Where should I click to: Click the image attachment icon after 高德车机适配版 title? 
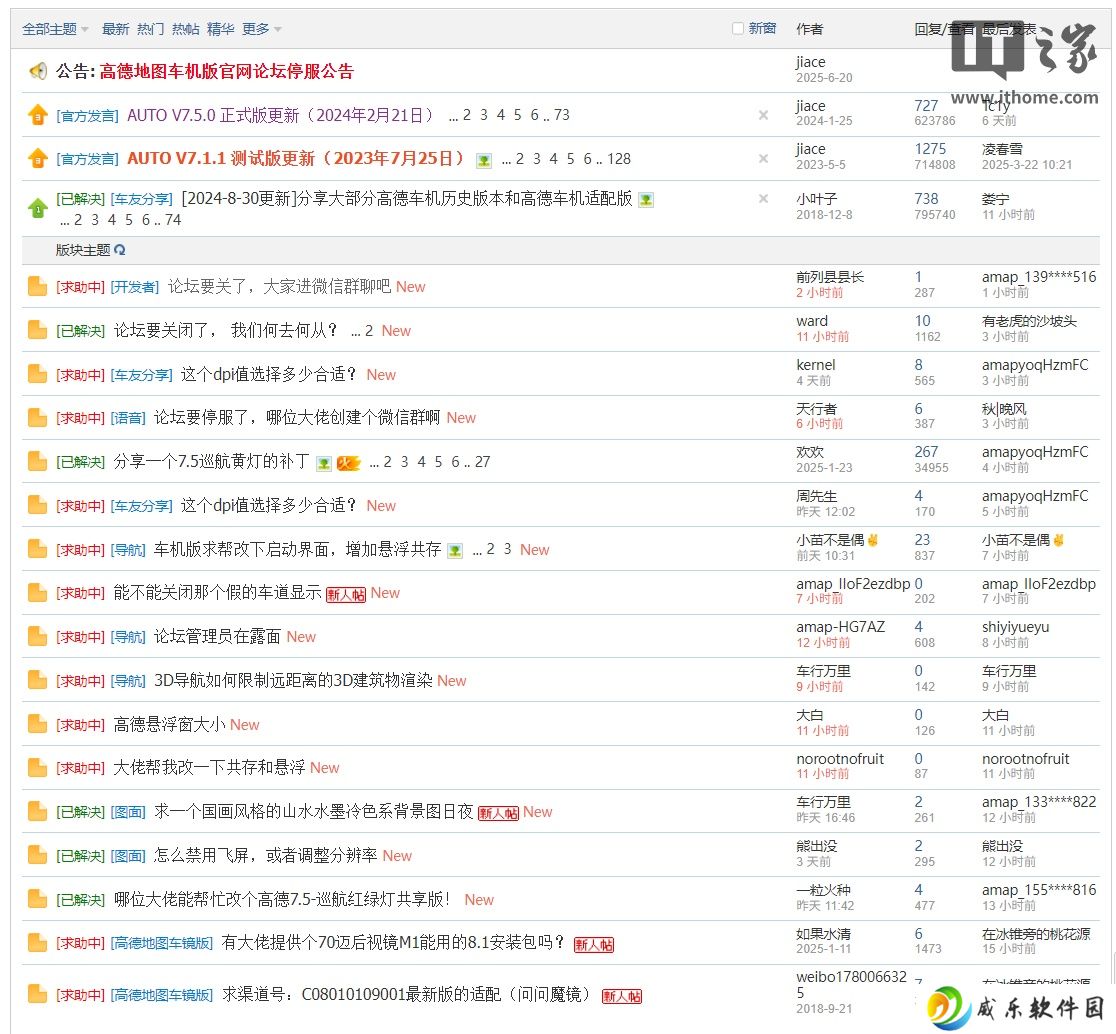(x=646, y=200)
